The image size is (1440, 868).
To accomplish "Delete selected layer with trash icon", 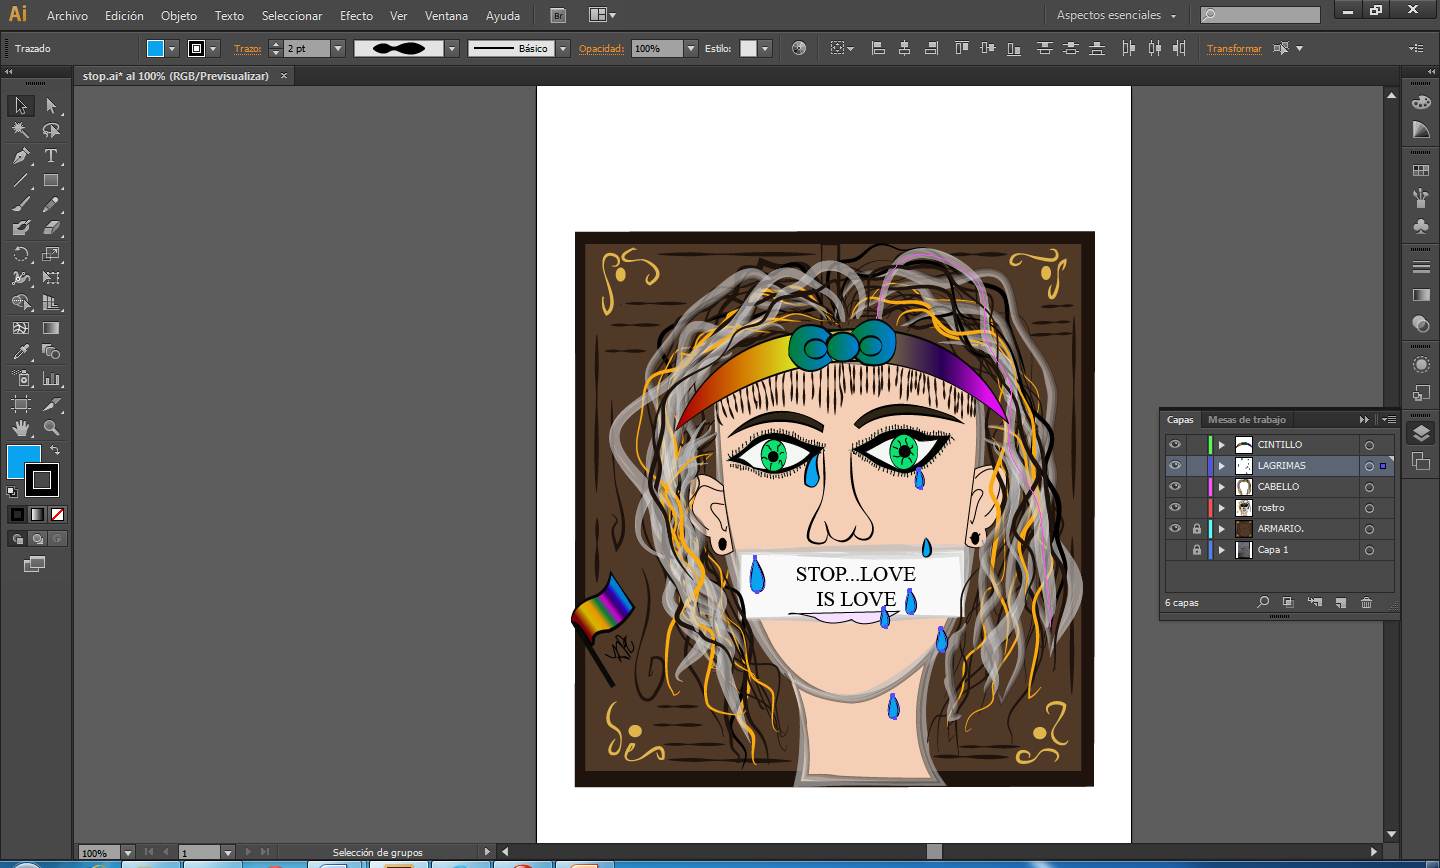I will pyautogui.click(x=1366, y=603).
